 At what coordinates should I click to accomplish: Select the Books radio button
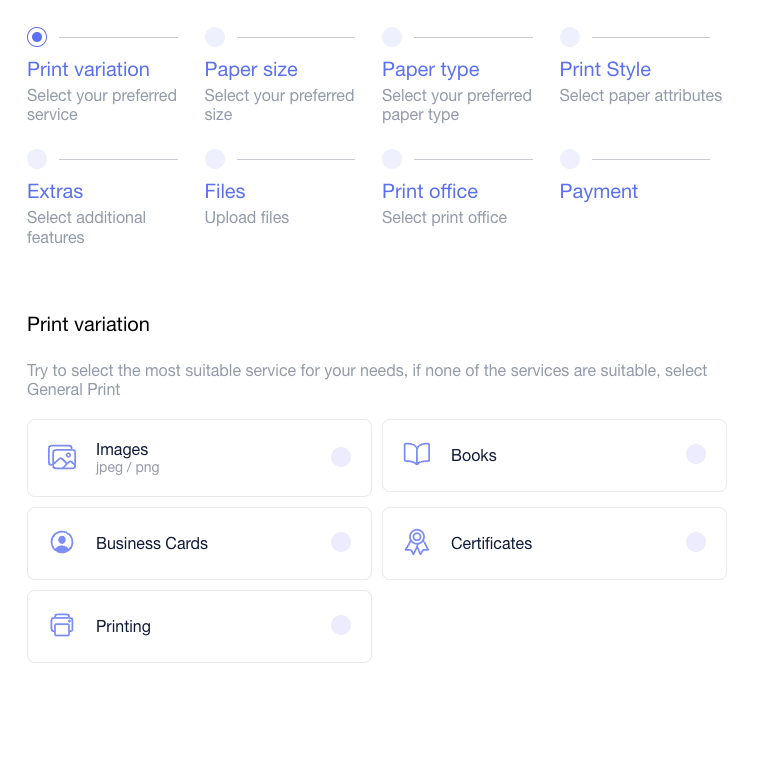click(695, 454)
